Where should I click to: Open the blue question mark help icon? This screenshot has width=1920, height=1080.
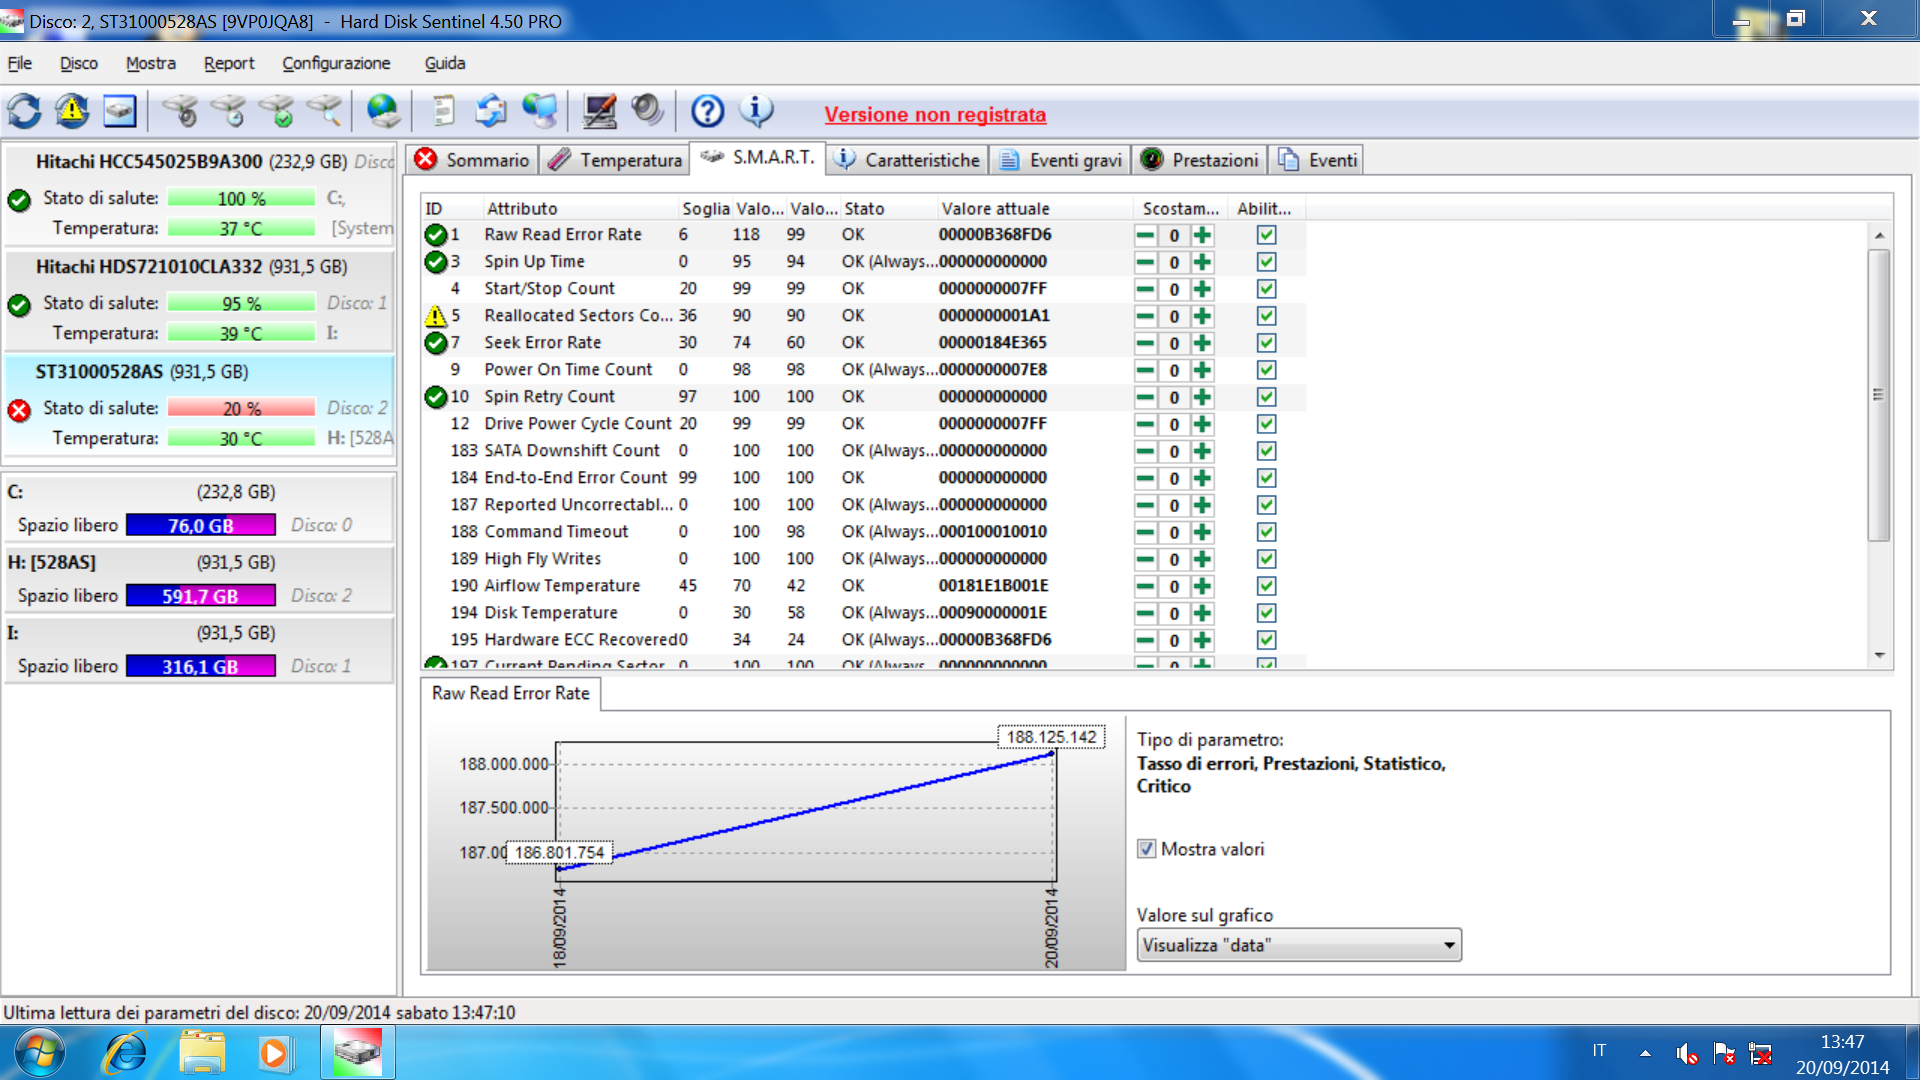708,111
